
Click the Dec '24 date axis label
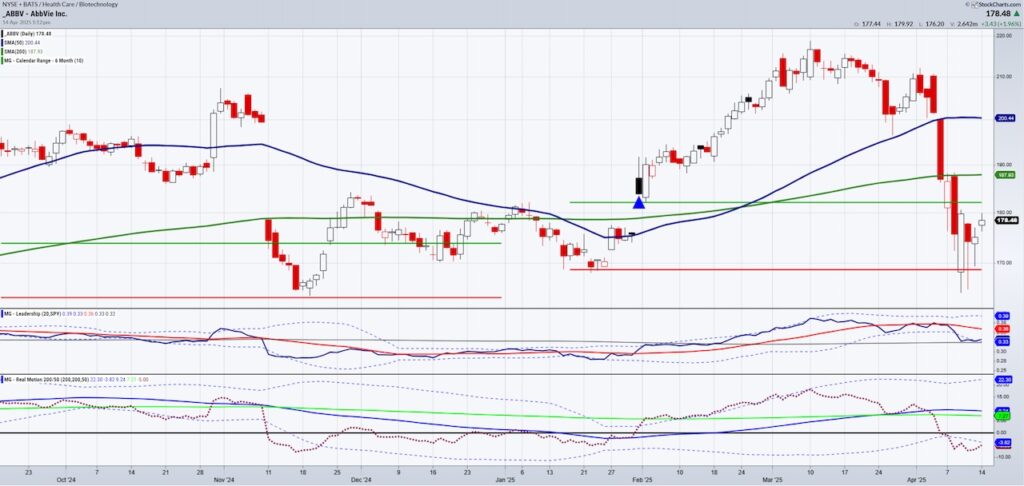363,479
